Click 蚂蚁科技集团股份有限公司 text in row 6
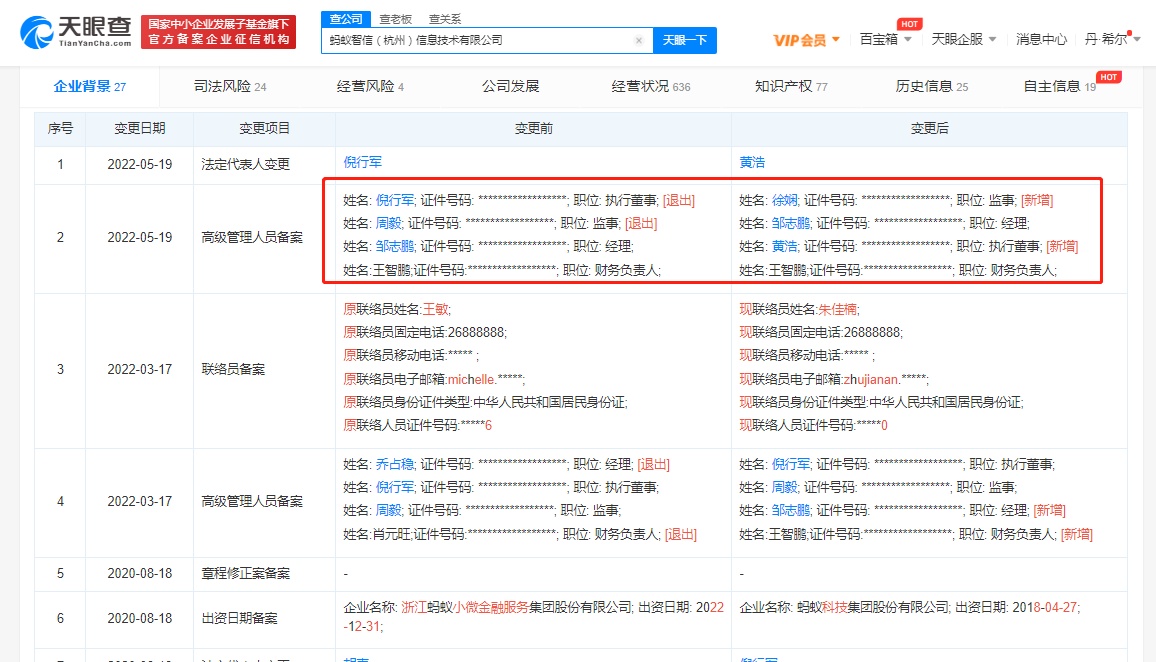This screenshot has width=1156, height=662. tap(873, 607)
